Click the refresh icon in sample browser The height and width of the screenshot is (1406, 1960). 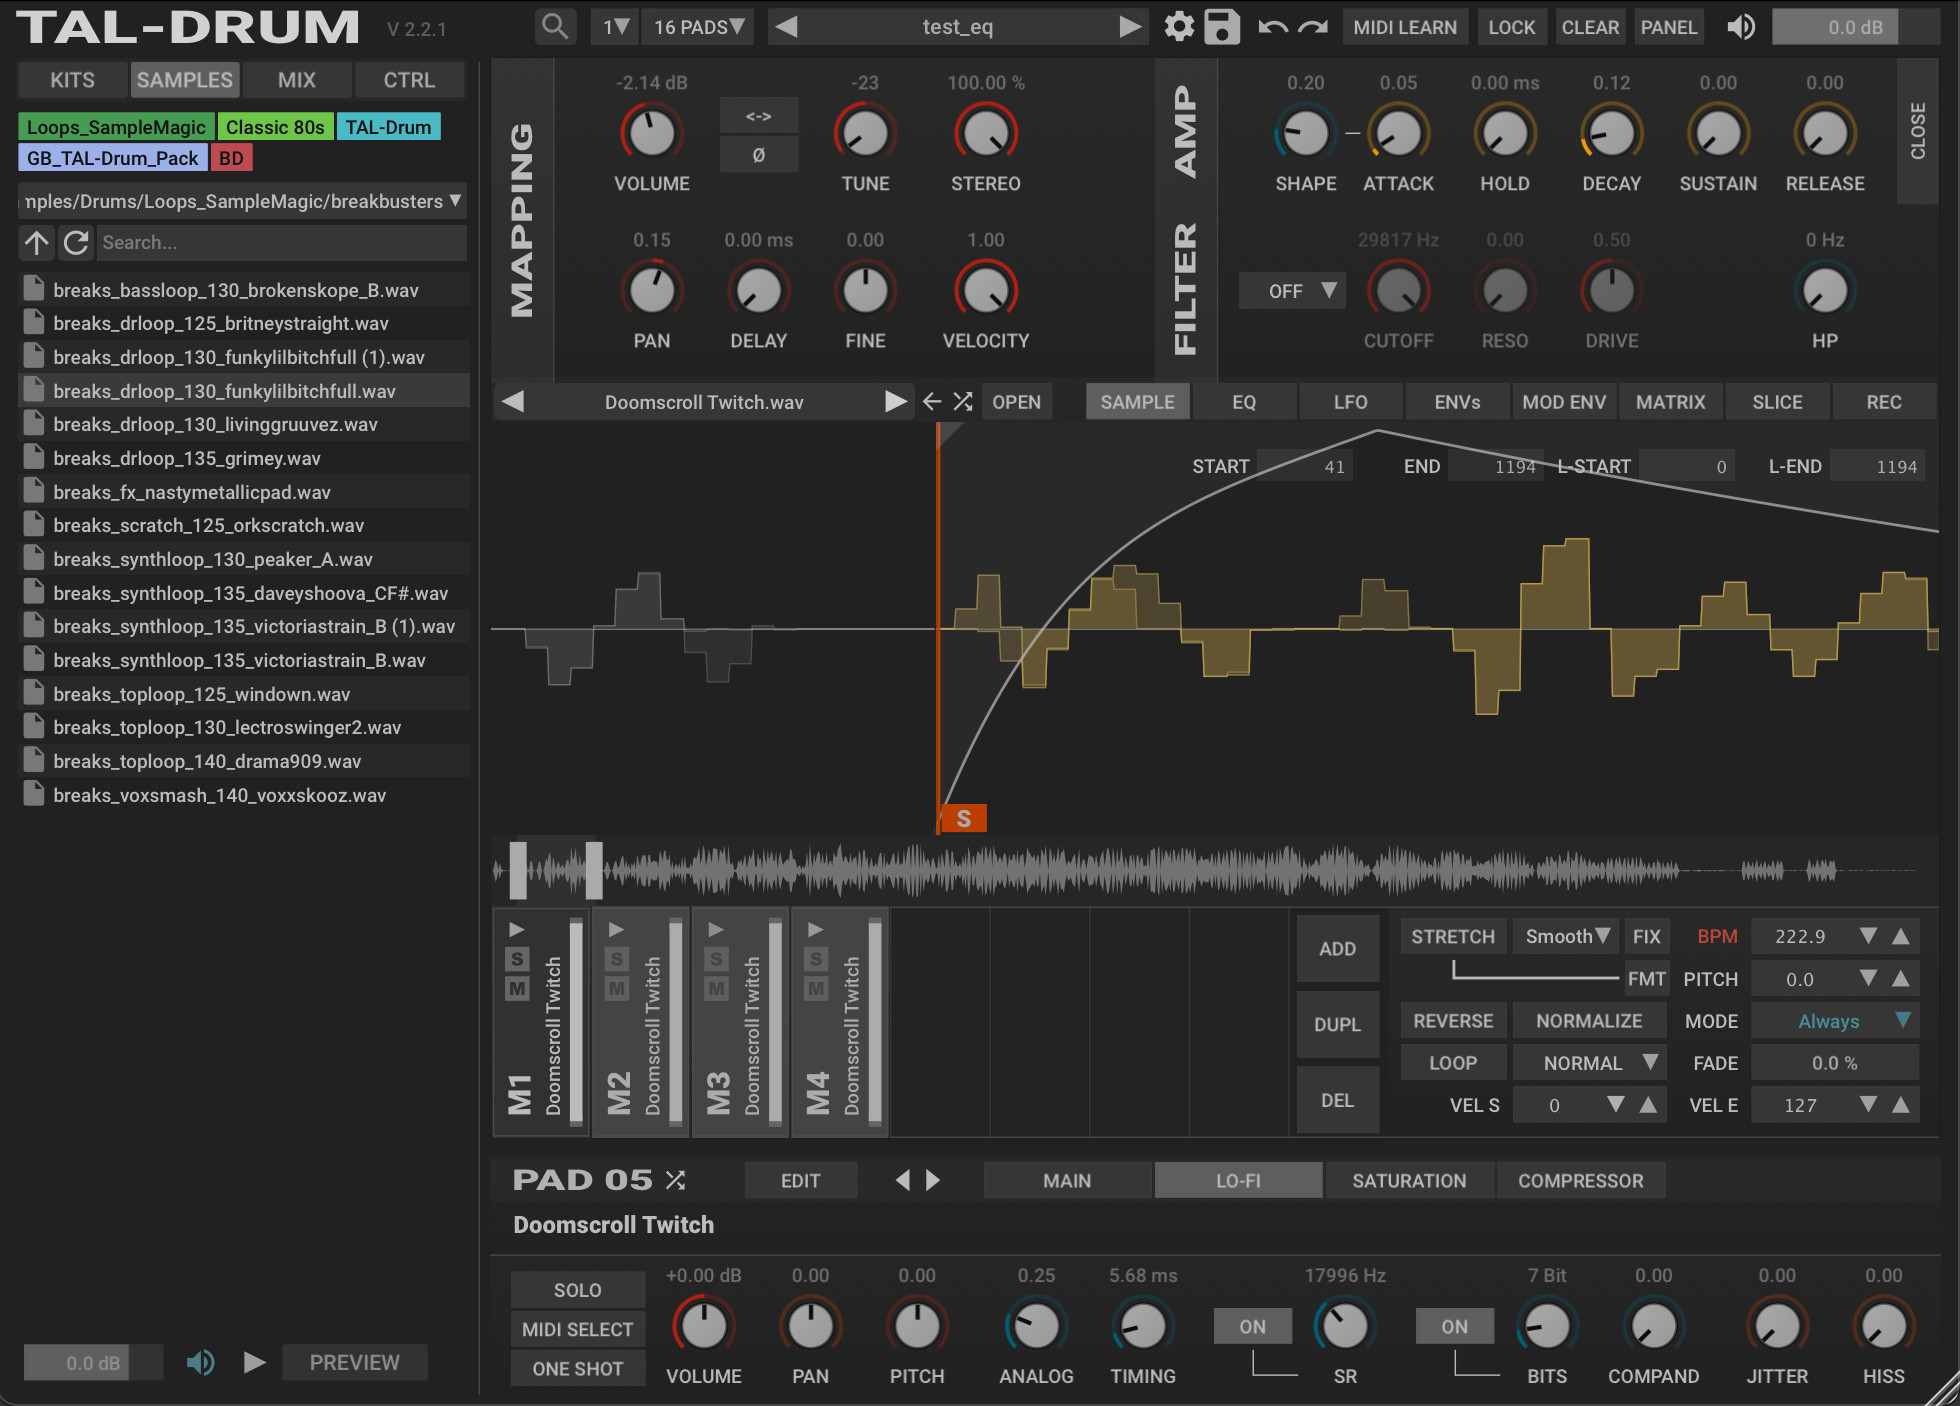[76, 242]
